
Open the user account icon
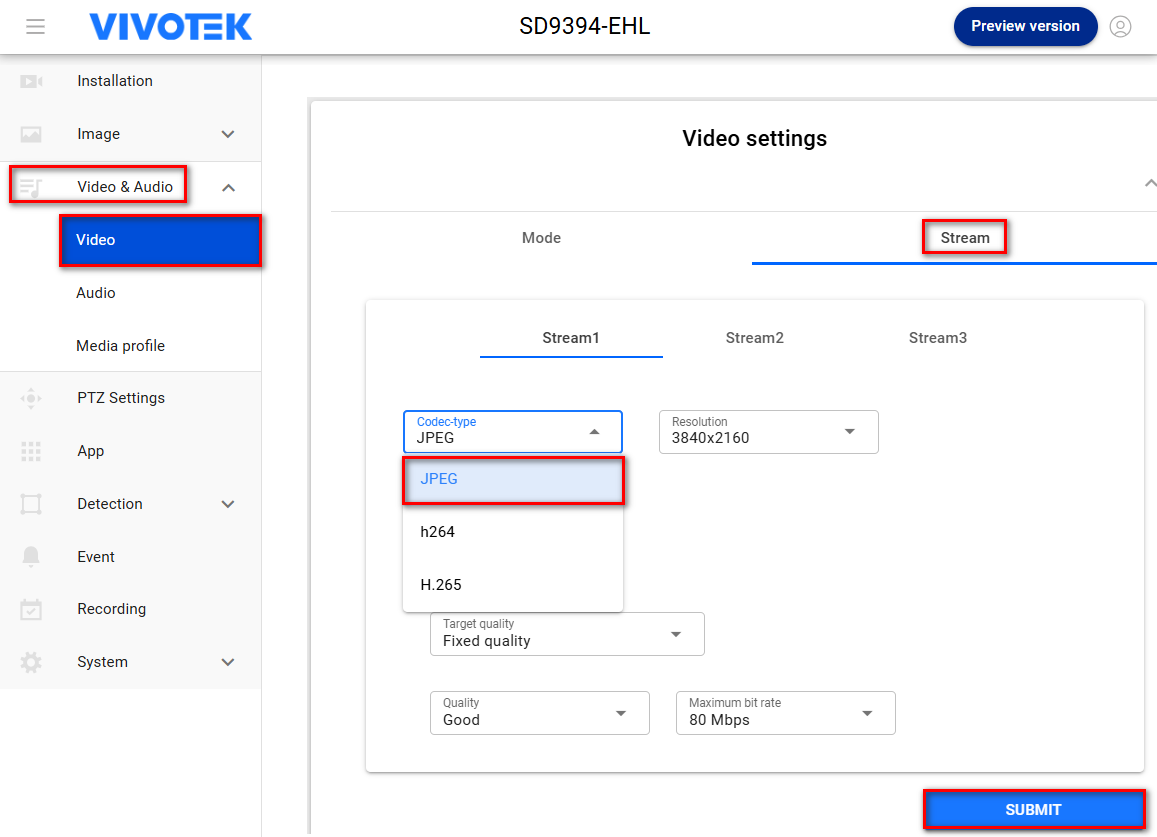pyautogui.click(x=1120, y=27)
